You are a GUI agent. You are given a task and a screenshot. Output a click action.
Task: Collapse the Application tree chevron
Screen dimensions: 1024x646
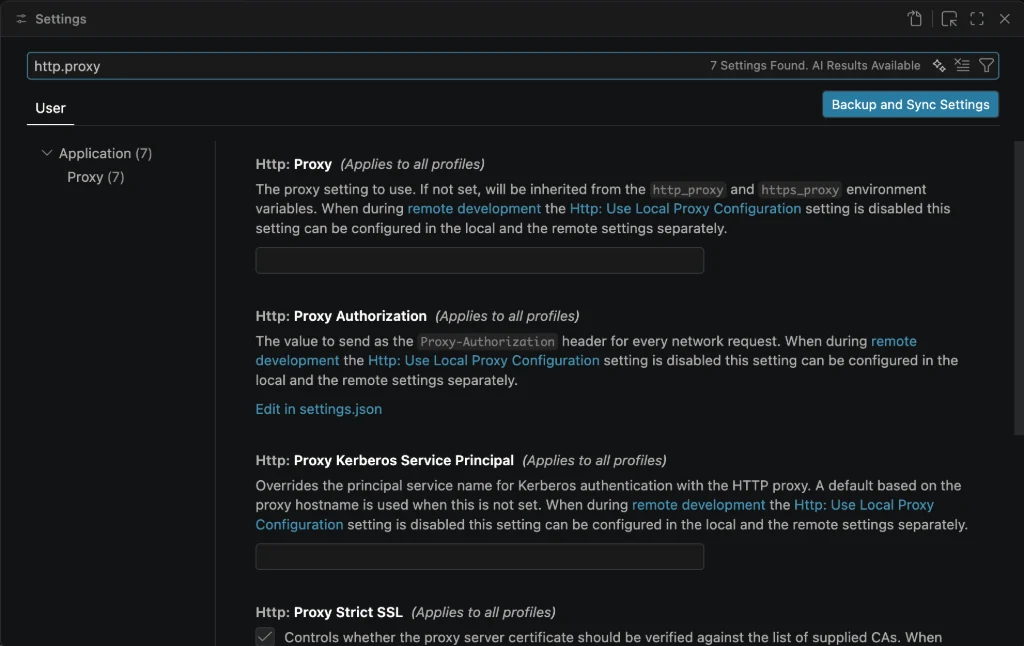[47, 153]
